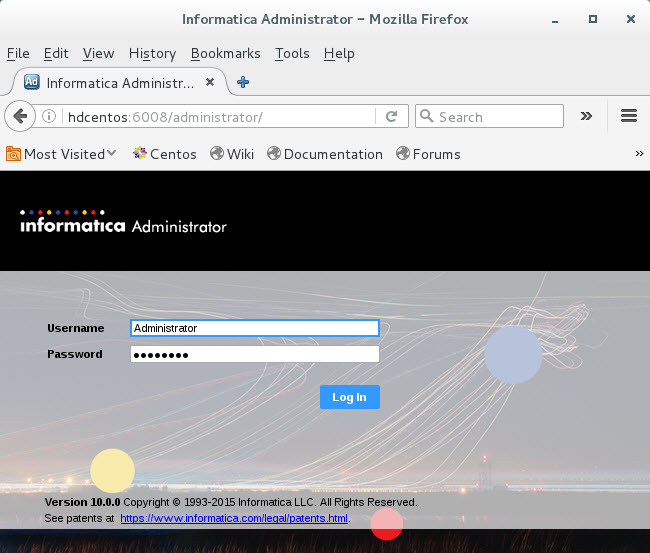Open site information icon in address bar

49,116
